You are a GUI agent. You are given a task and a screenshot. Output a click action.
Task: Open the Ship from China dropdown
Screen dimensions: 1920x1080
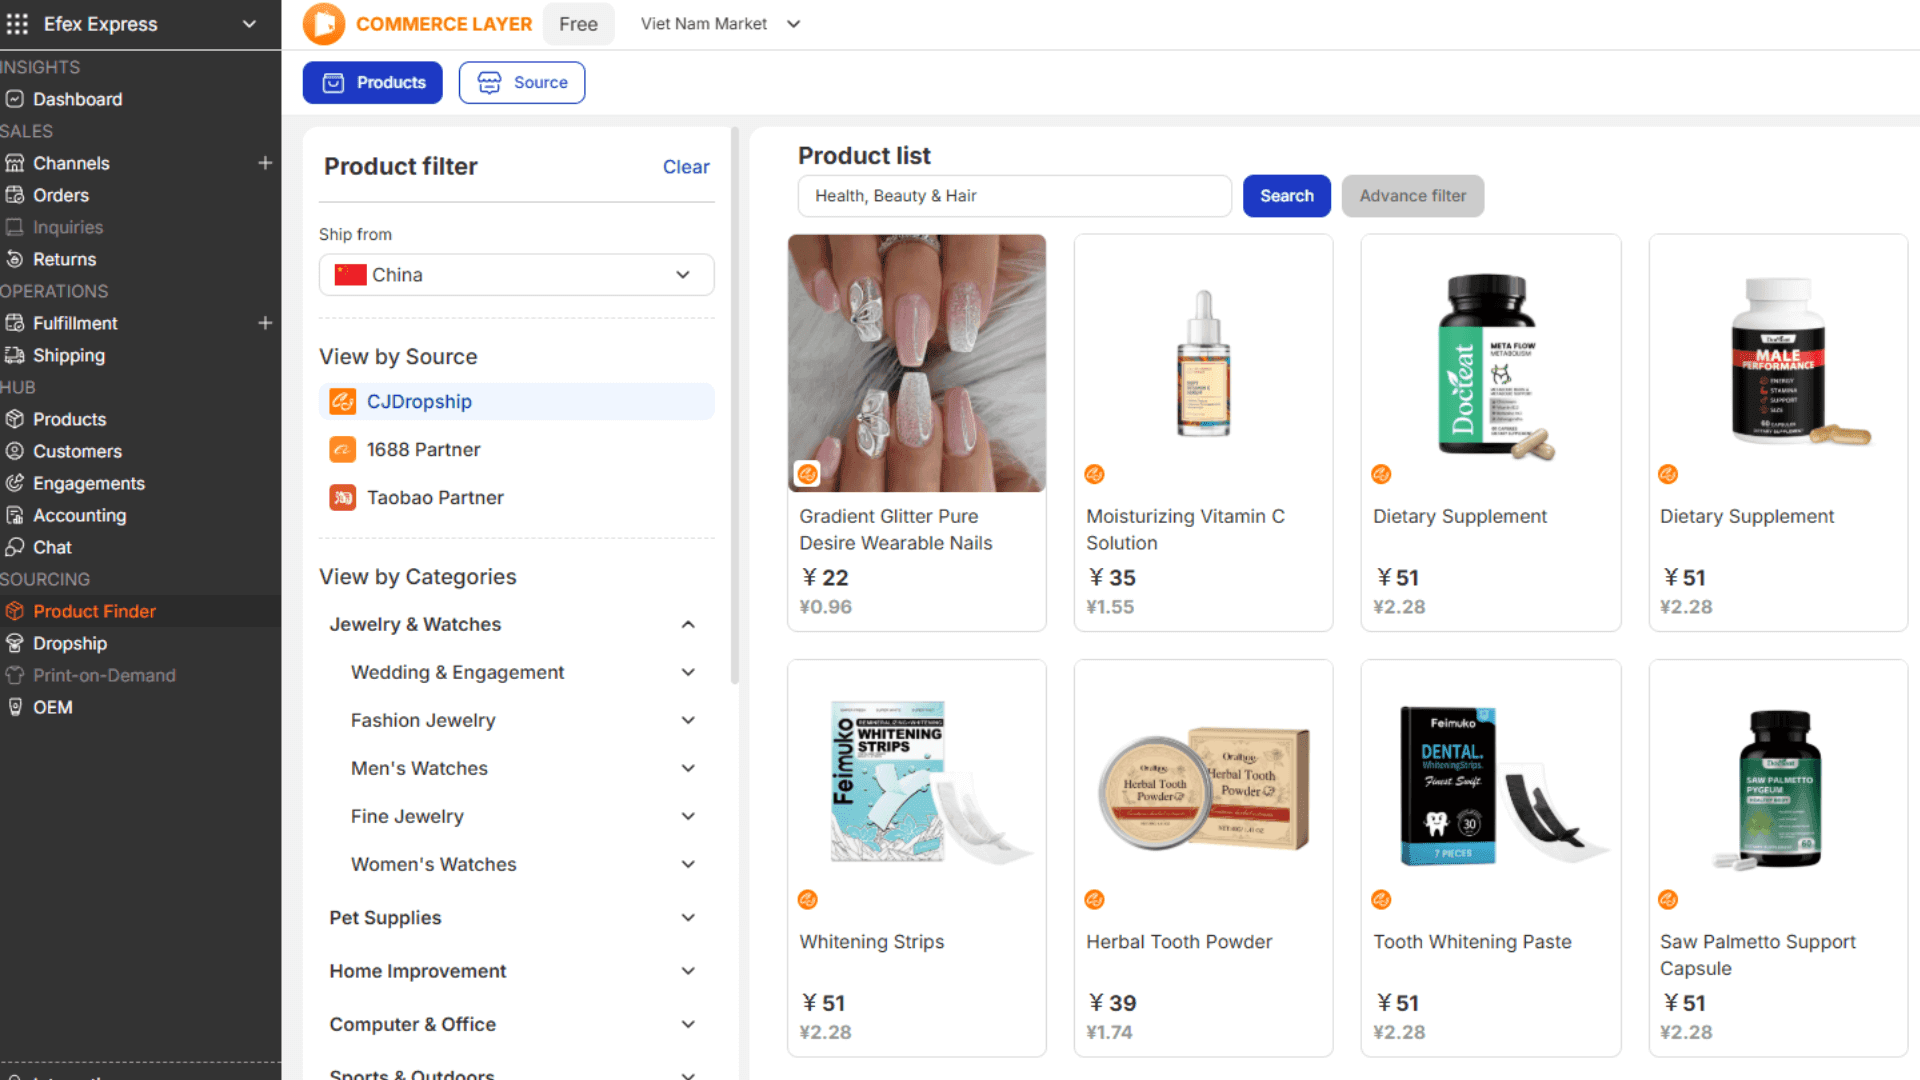[x=516, y=275]
